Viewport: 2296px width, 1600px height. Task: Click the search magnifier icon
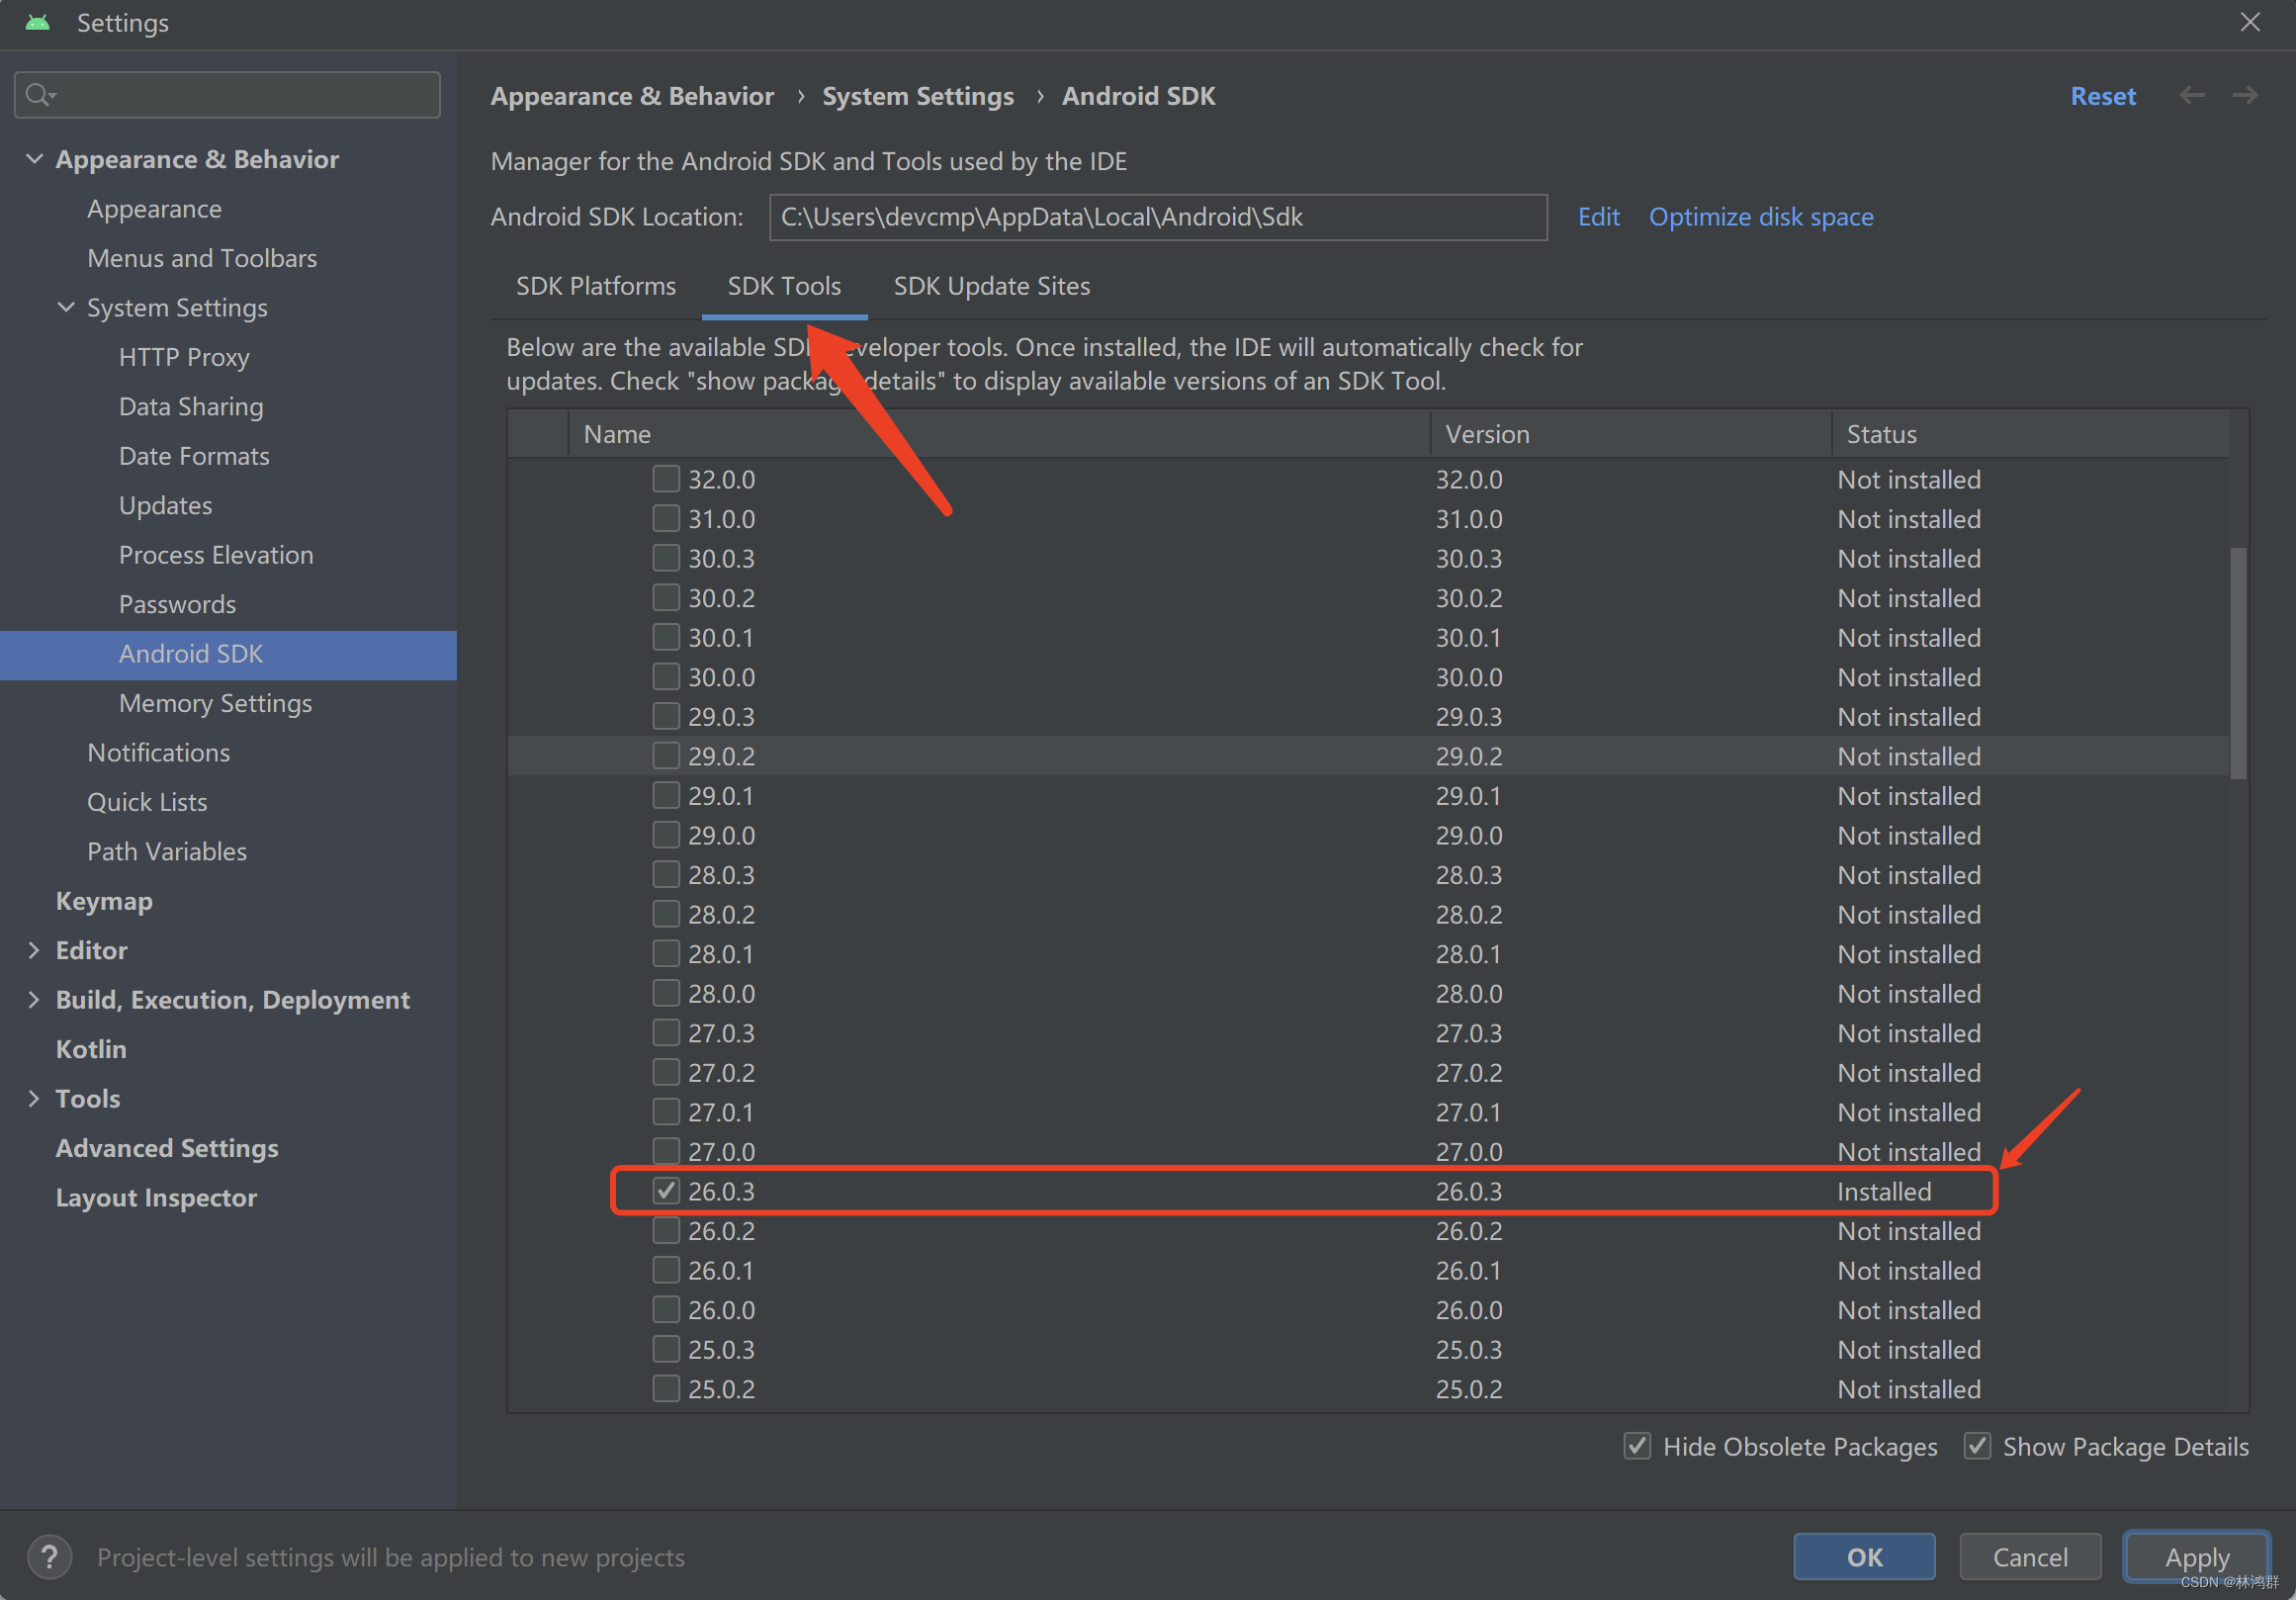(40, 95)
